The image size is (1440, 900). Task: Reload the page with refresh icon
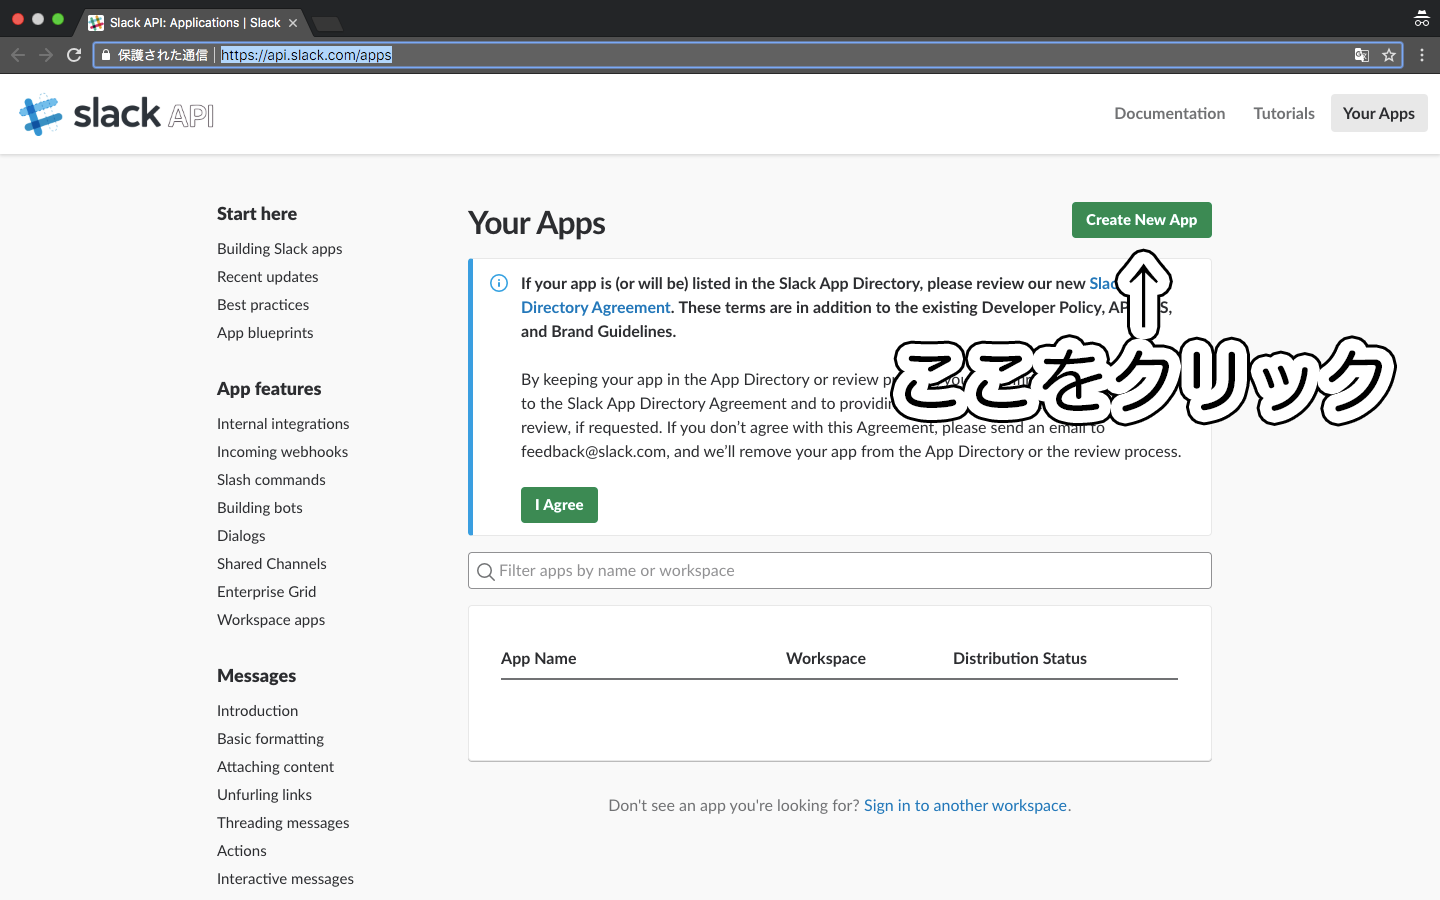point(74,55)
